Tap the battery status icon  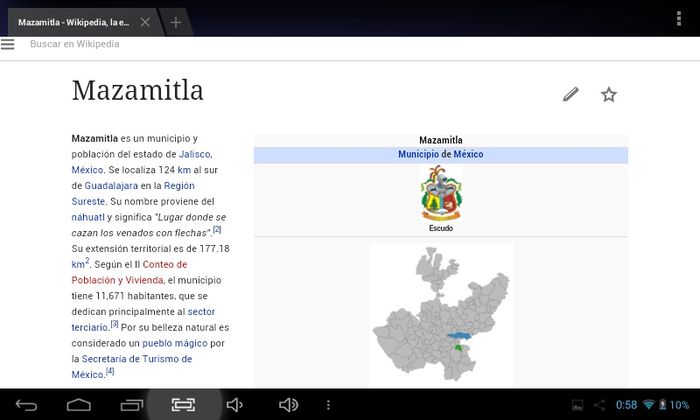tap(663, 404)
